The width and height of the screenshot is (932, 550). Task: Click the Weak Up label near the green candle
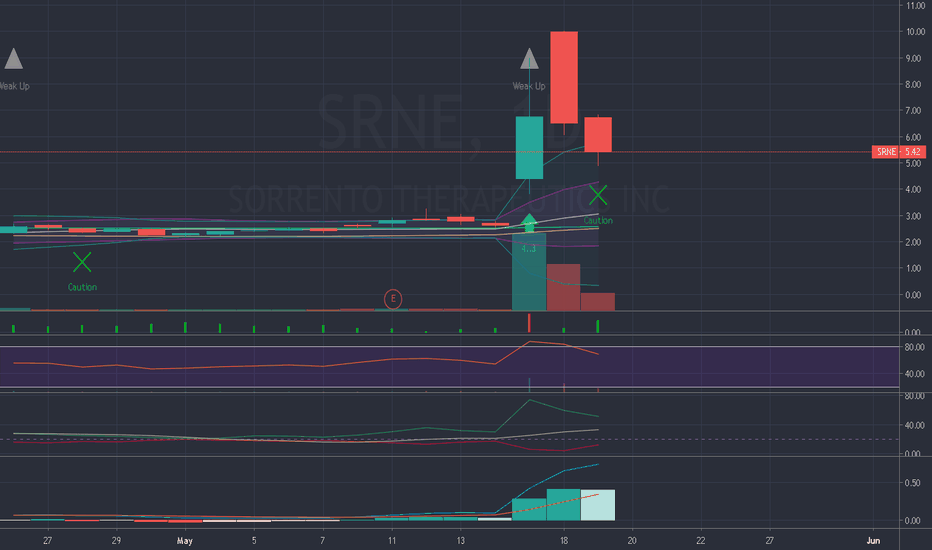click(529, 86)
